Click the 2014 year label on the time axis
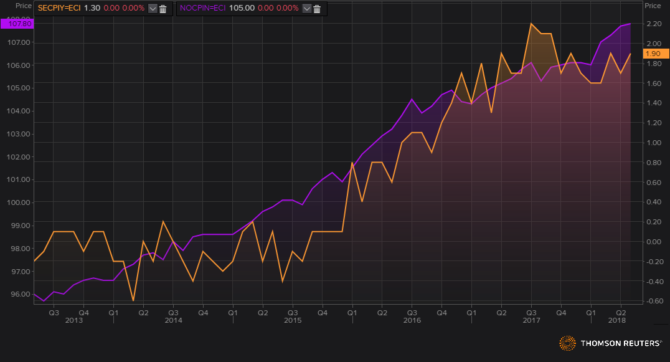This screenshot has height=362, width=670. click(173, 321)
